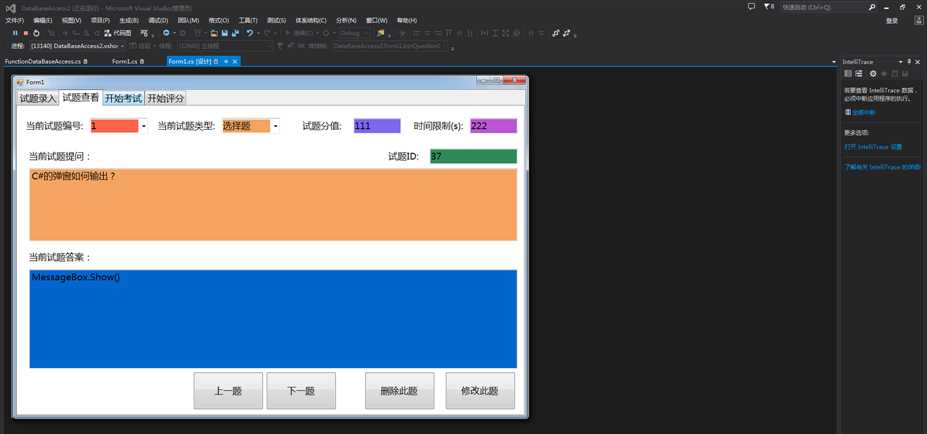927x434 pixels.
Task: Open the 文件(F) menu
Action: click(x=14, y=21)
